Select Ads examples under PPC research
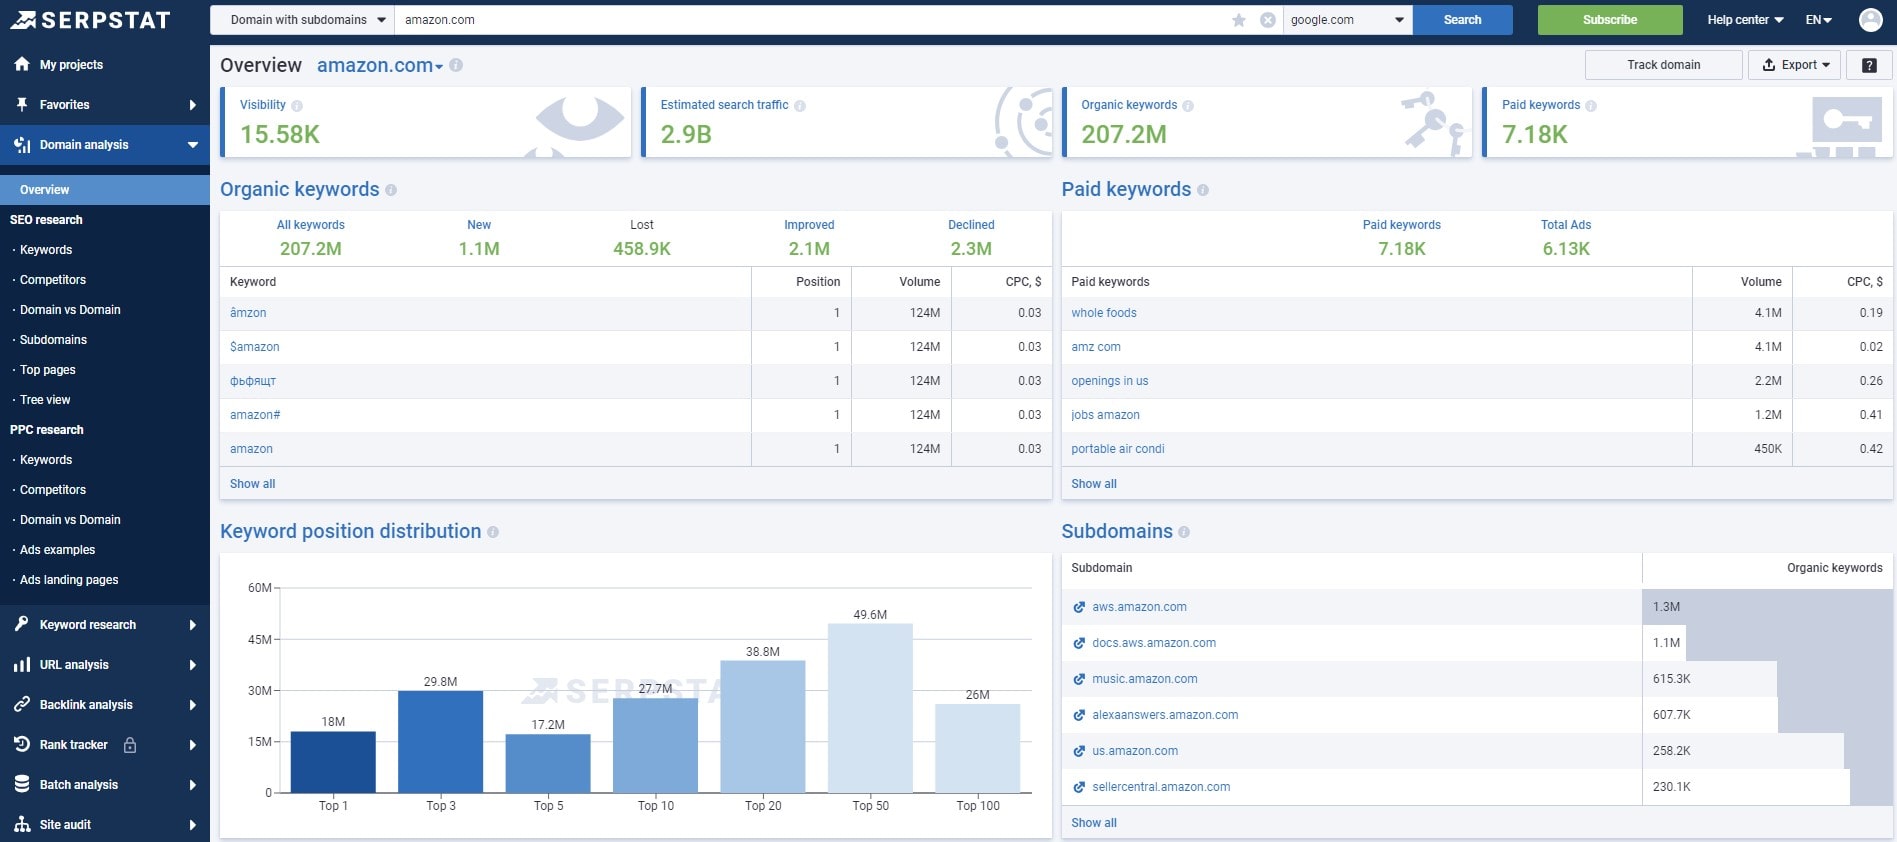 (58, 550)
